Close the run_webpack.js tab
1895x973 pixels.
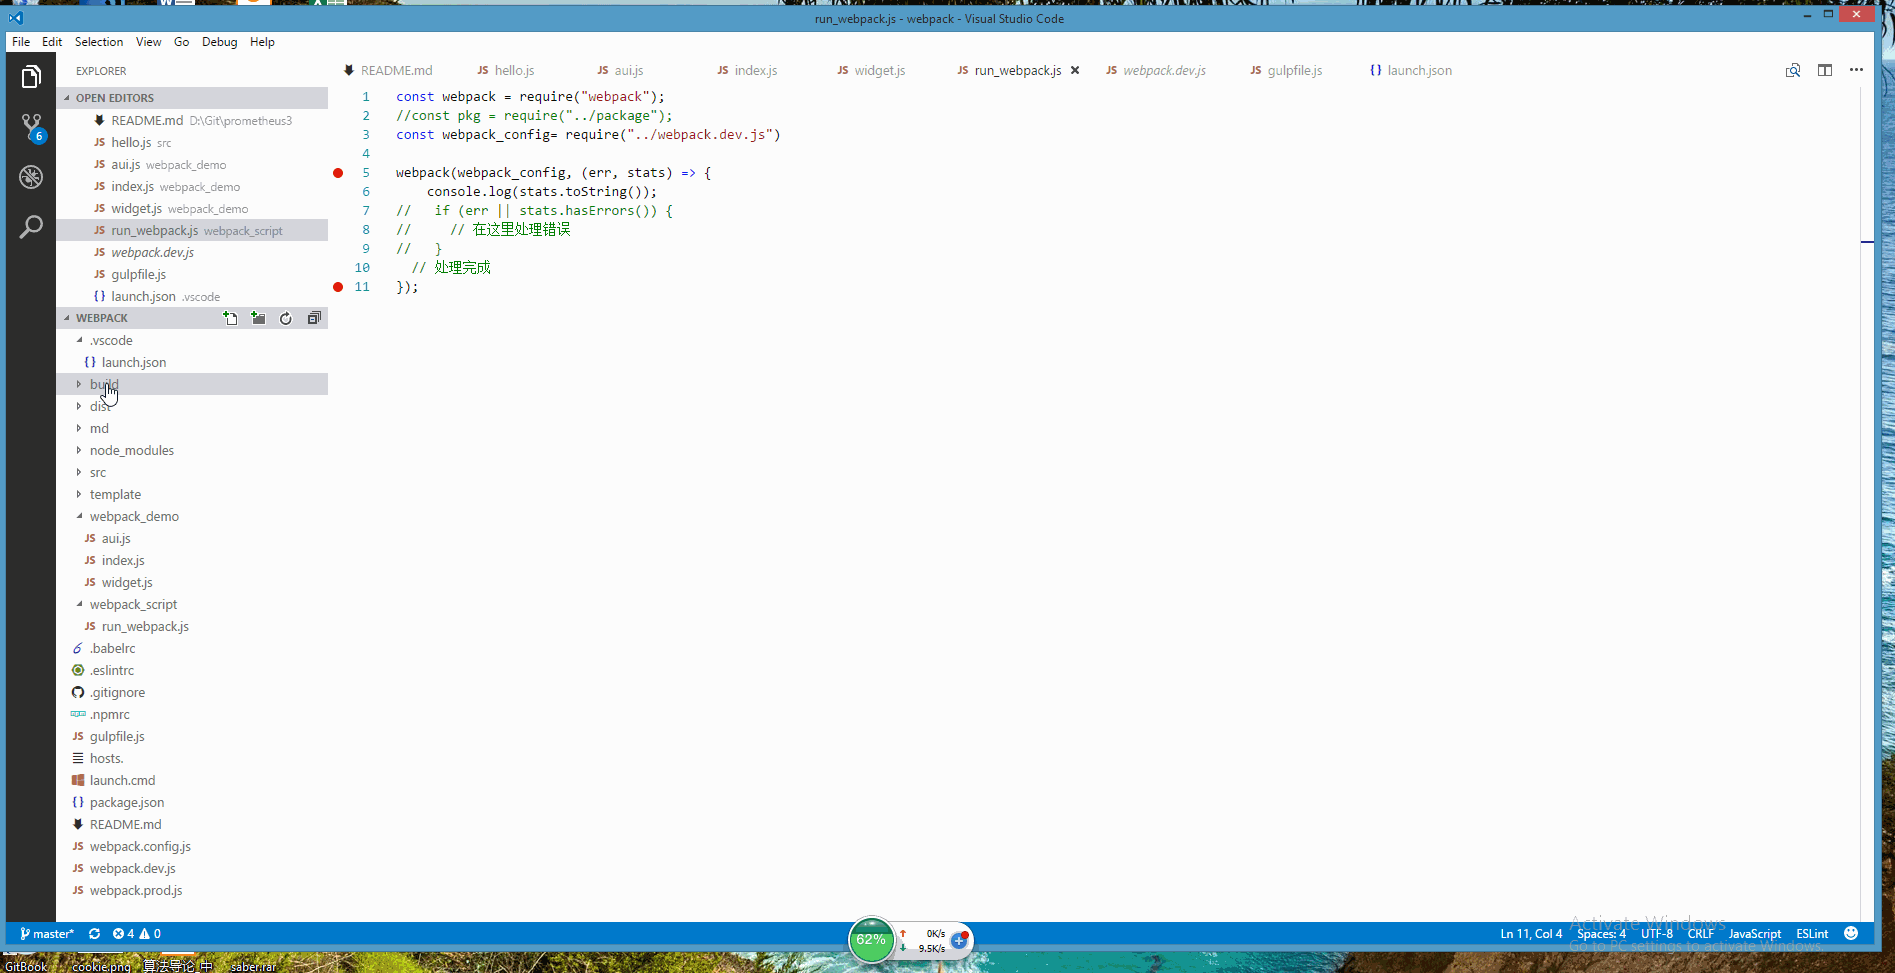click(1075, 70)
